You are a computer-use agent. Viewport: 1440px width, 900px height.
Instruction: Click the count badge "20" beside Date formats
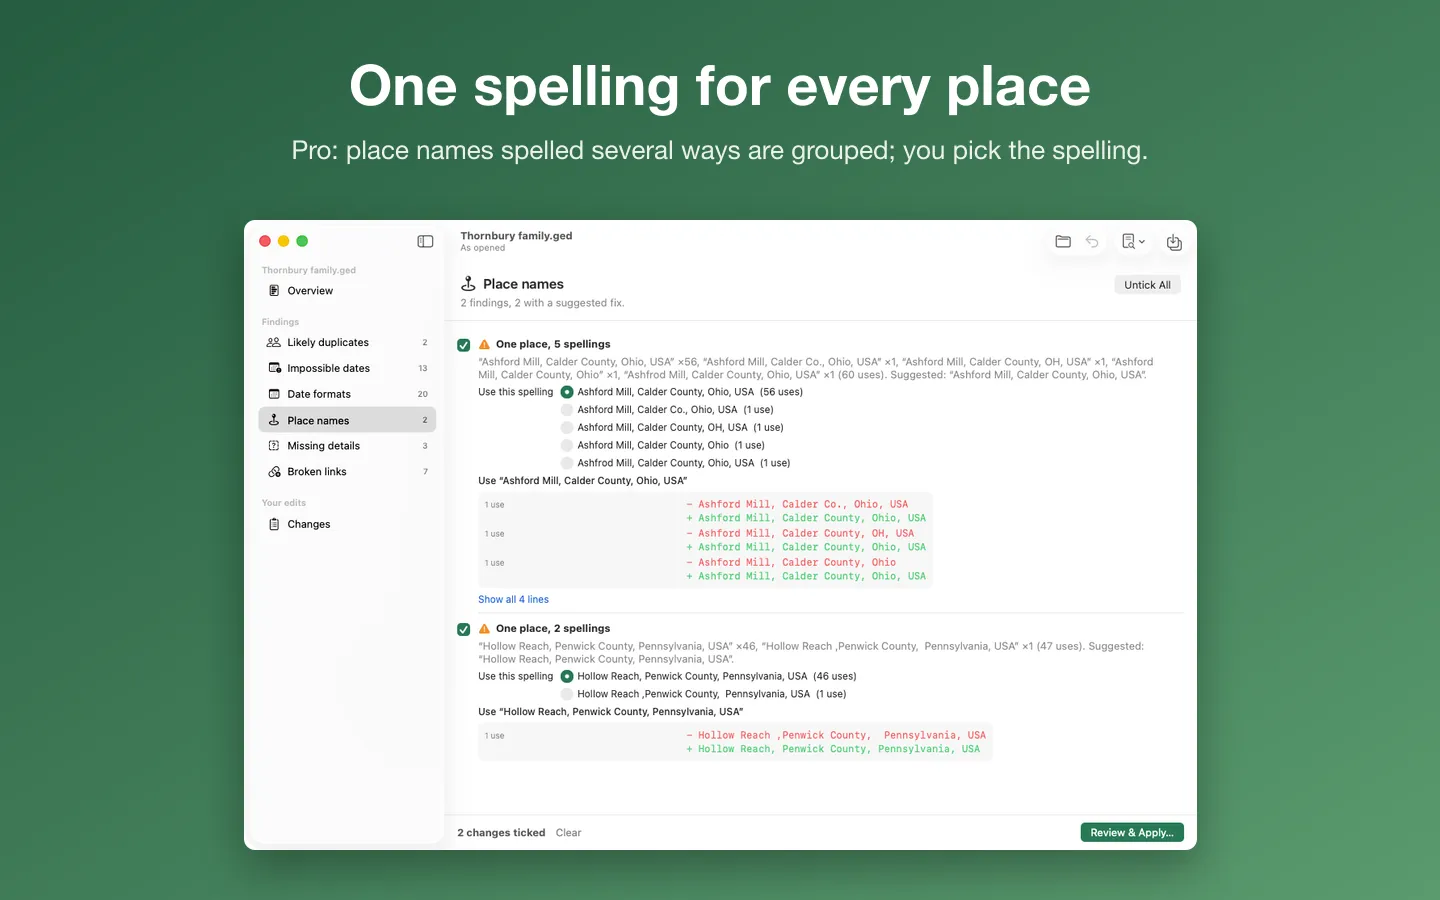[x=423, y=395]
